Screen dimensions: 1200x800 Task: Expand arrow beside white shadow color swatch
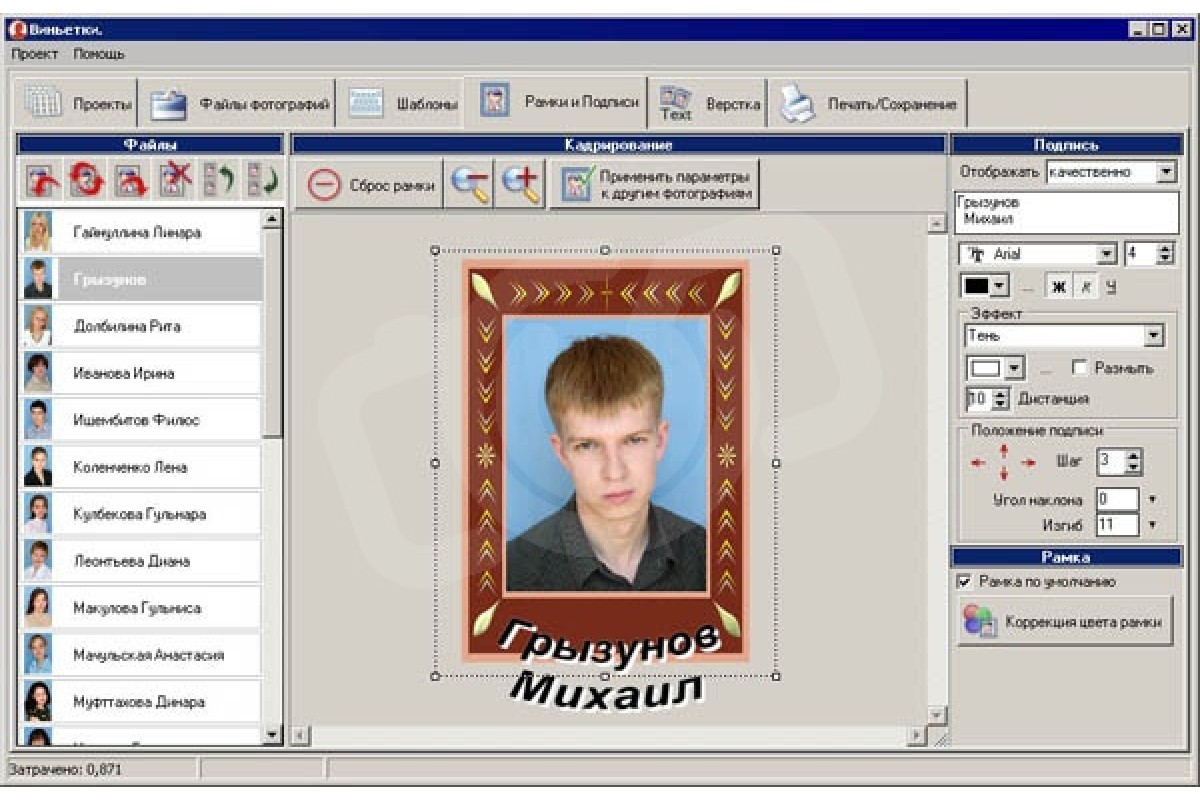[x=1014, y=369]
